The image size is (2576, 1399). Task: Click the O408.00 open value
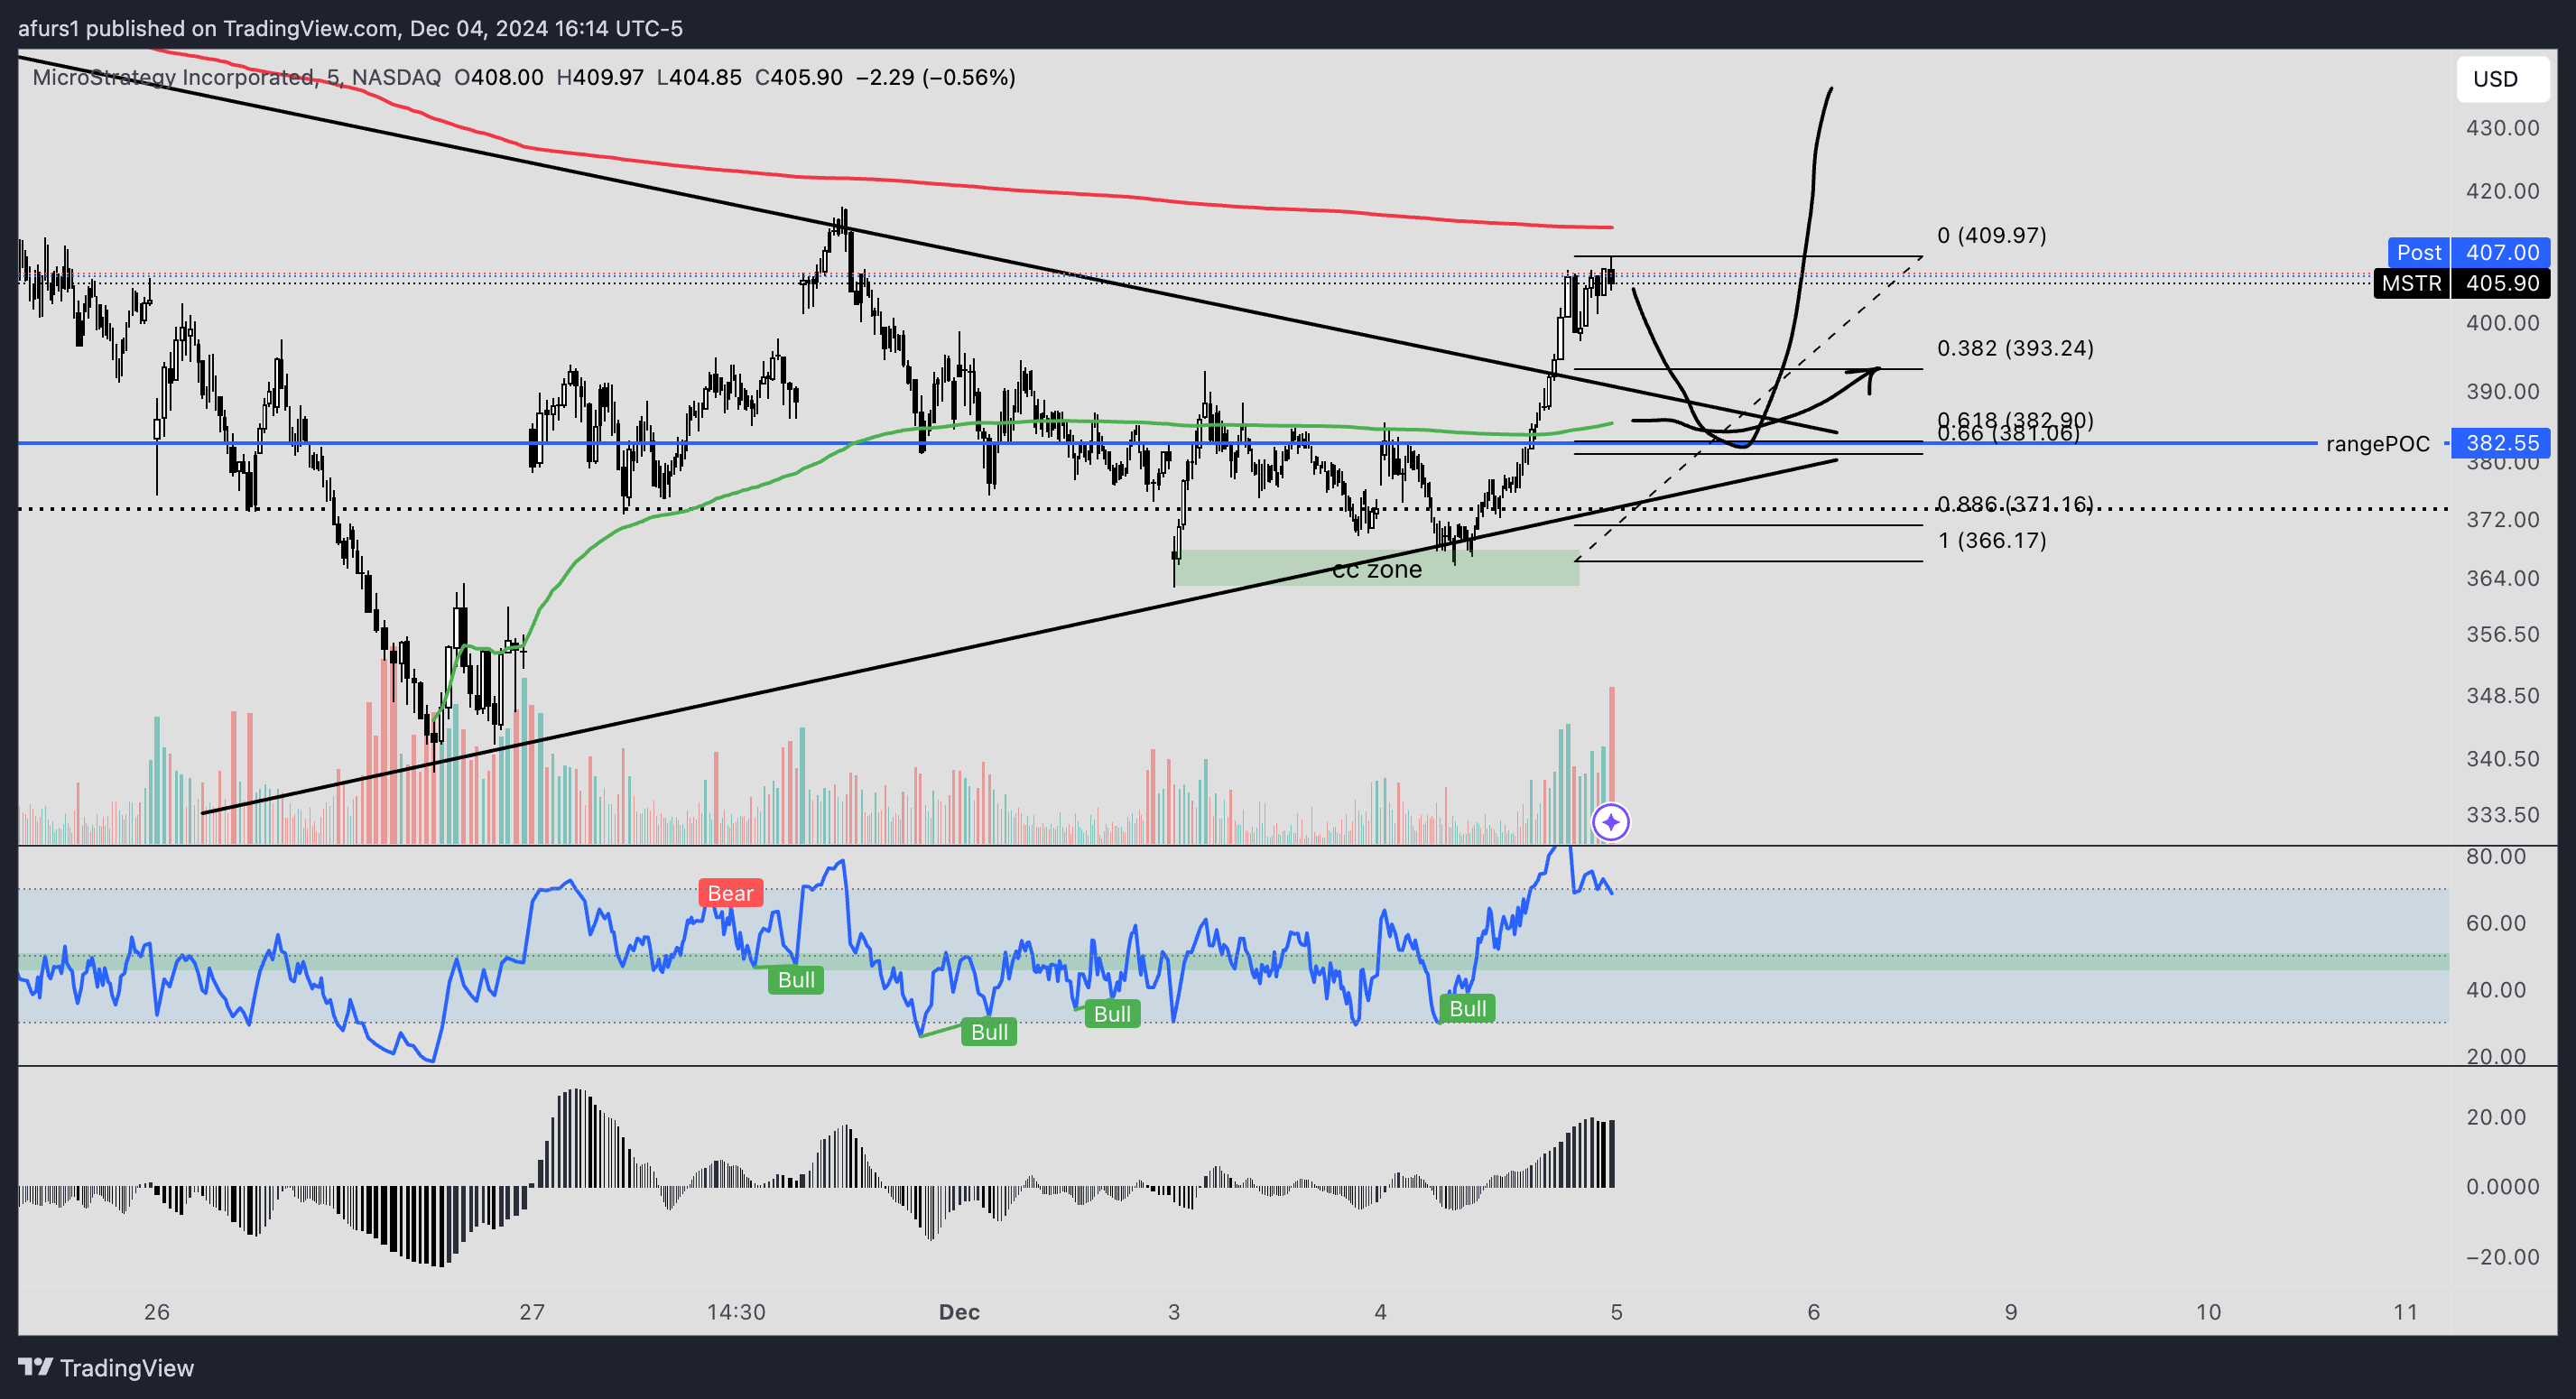[499, 77]
